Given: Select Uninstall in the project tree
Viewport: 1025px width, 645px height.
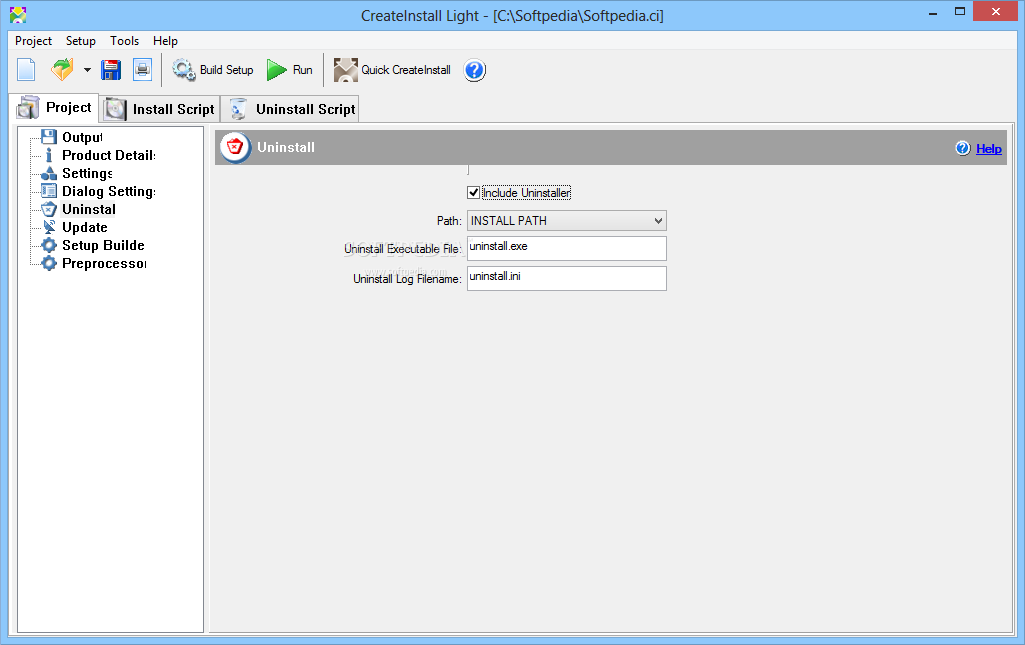Looking at the screenshot, I should click(88, 209).
